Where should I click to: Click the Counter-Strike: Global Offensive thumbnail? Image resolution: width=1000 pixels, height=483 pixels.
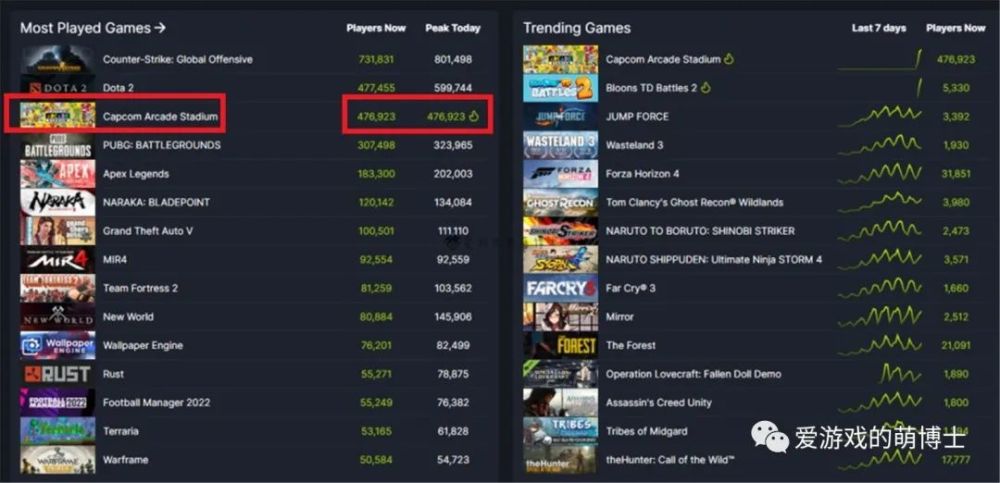point(57,59)
